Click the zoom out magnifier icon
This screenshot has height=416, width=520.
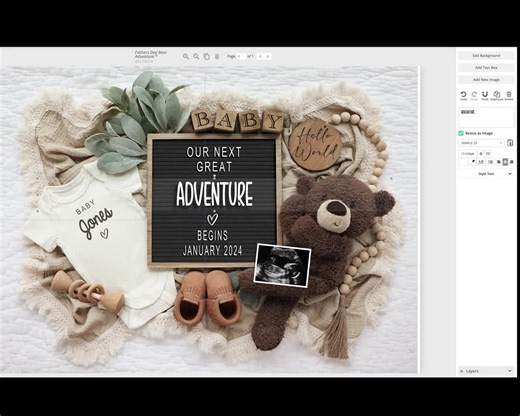(196, 57)
